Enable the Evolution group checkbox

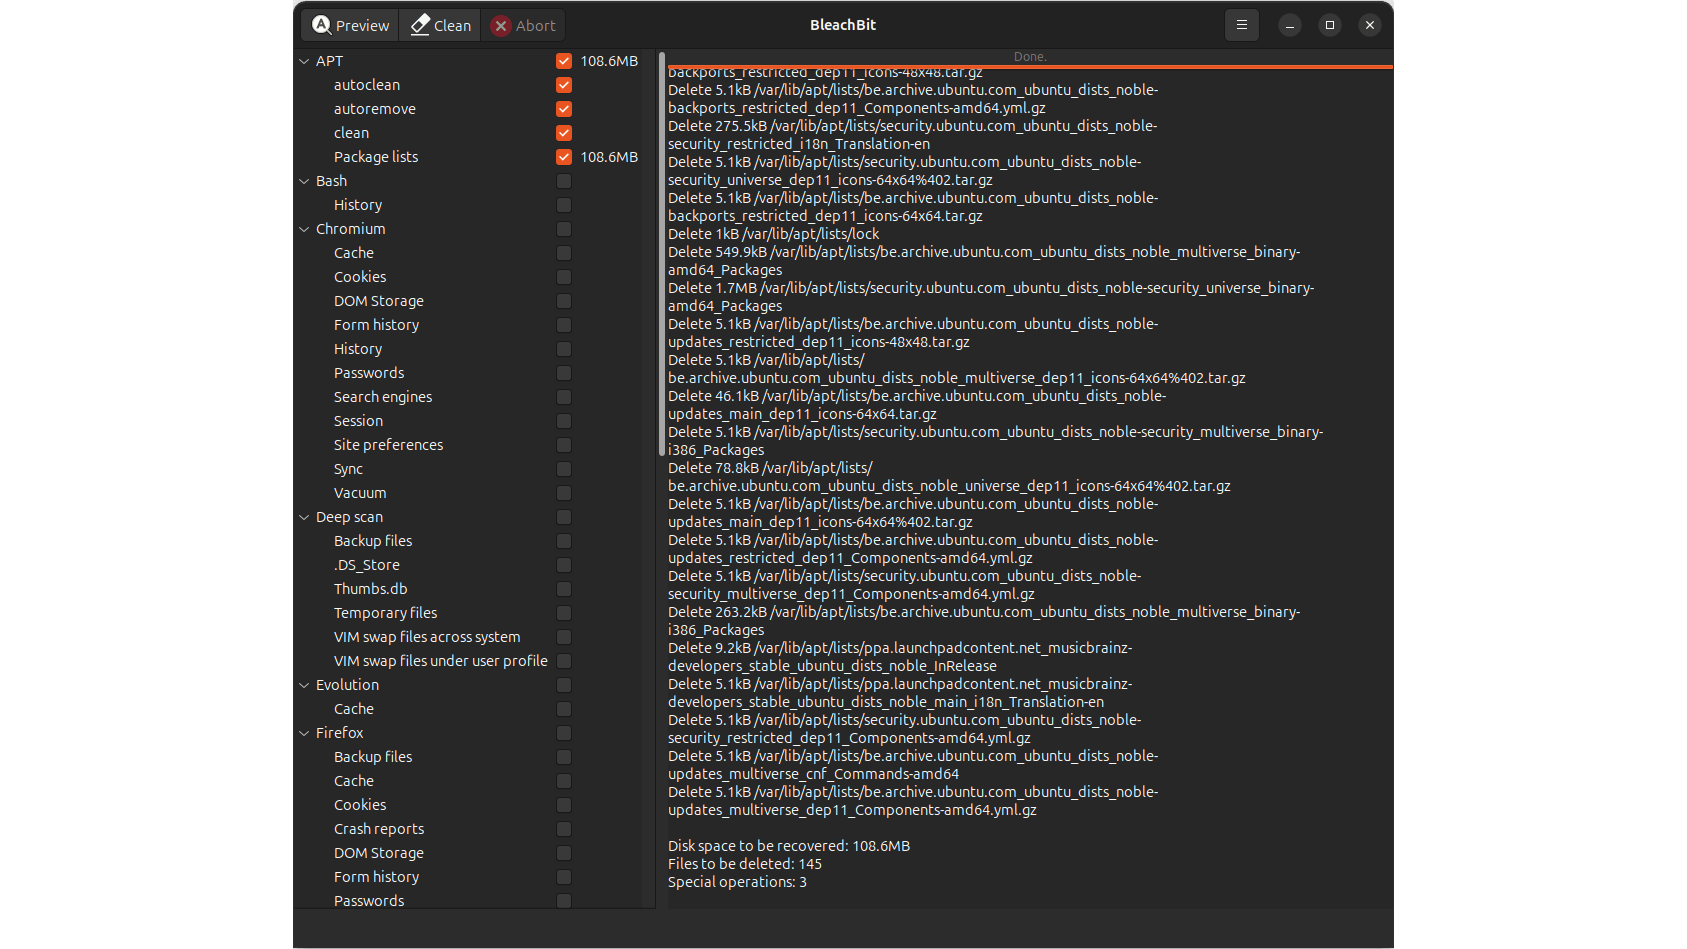point(564,685)
